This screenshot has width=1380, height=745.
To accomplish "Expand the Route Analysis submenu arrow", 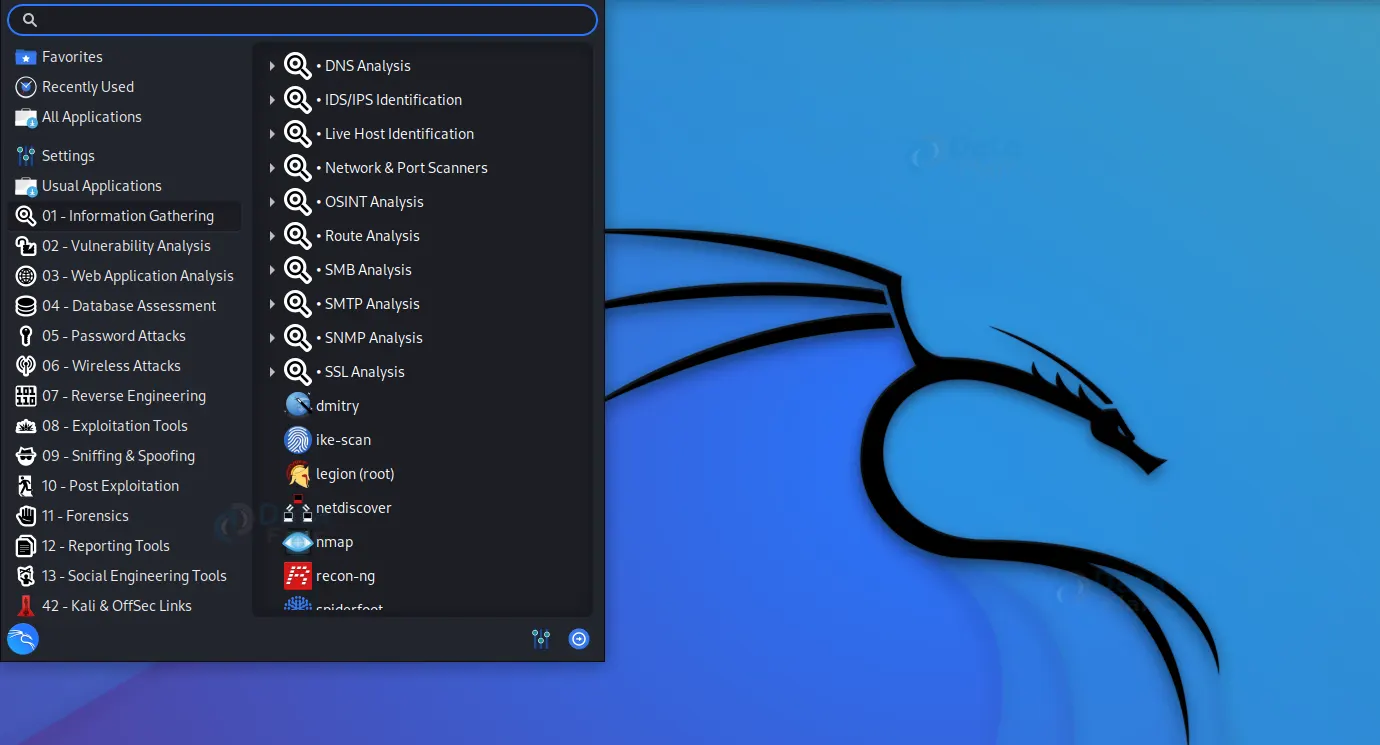I will [x=272, y=236].
